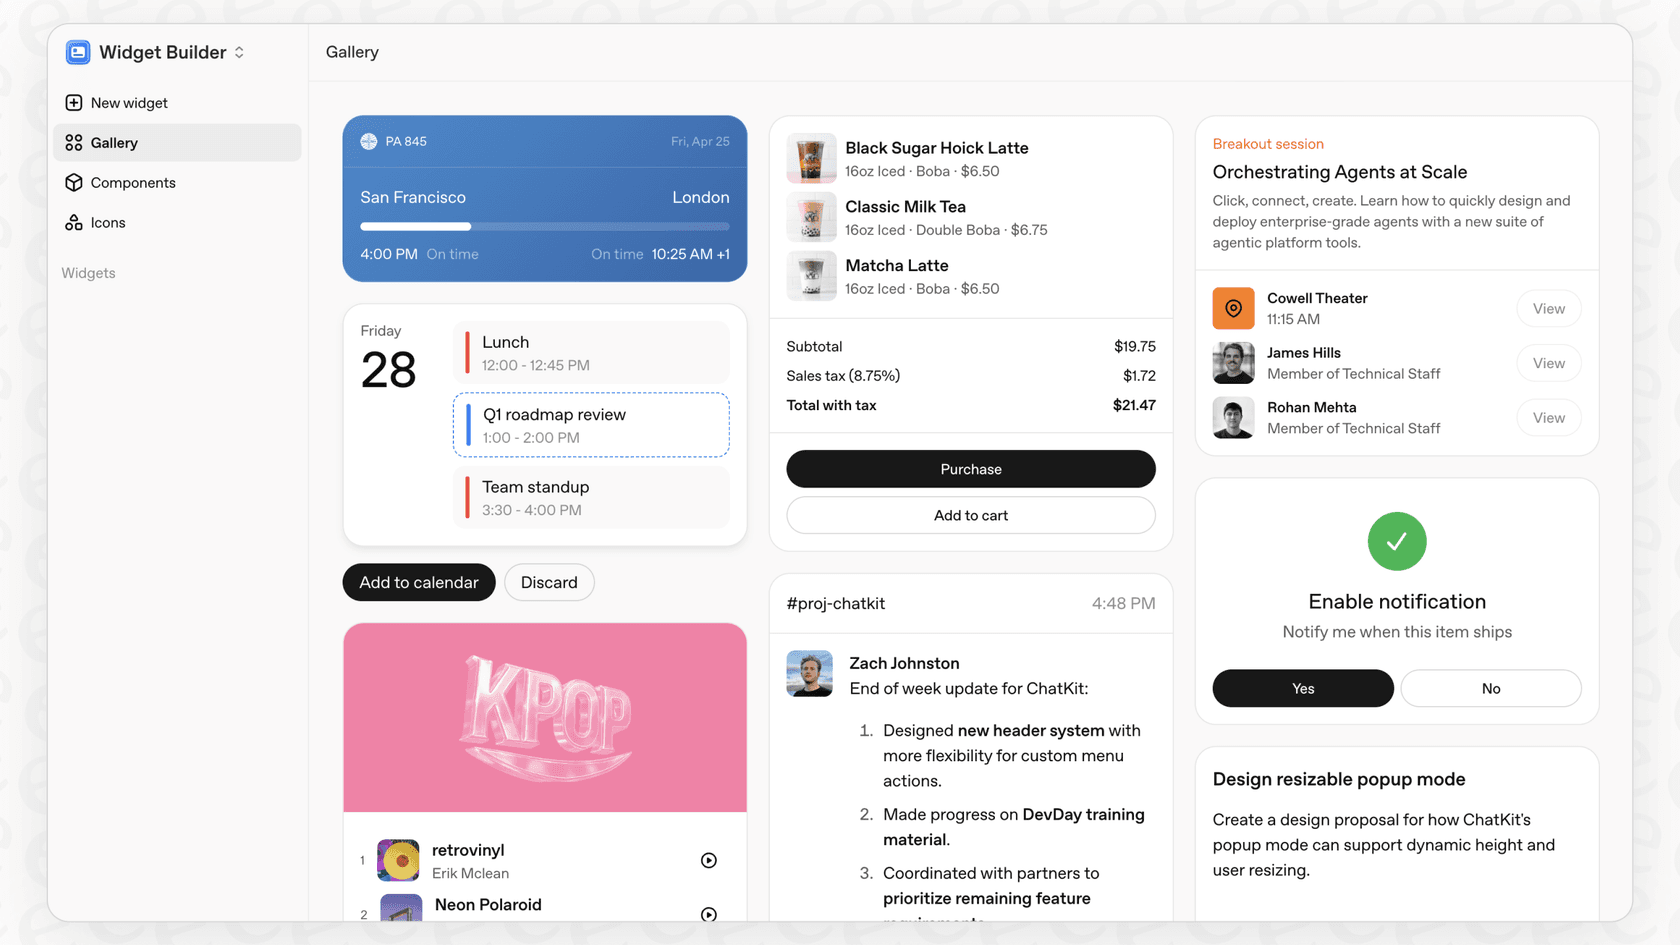The height and width of the screenshot is (945, 1680).
Task: Add the Q1 roadmap review to calendar
Action: [x=419, y=582]
